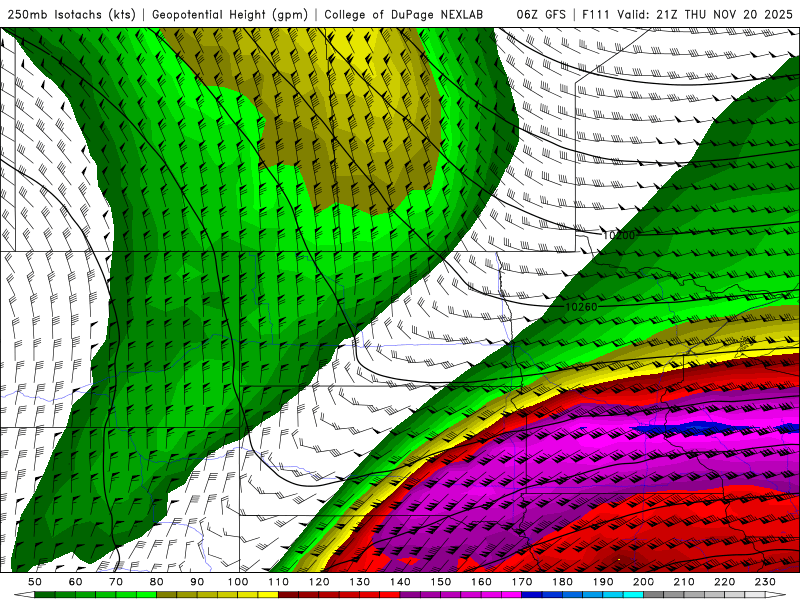Click the 140 legend number
The image size is (800, 600).
pyautogui.click(x=400, y=582)
